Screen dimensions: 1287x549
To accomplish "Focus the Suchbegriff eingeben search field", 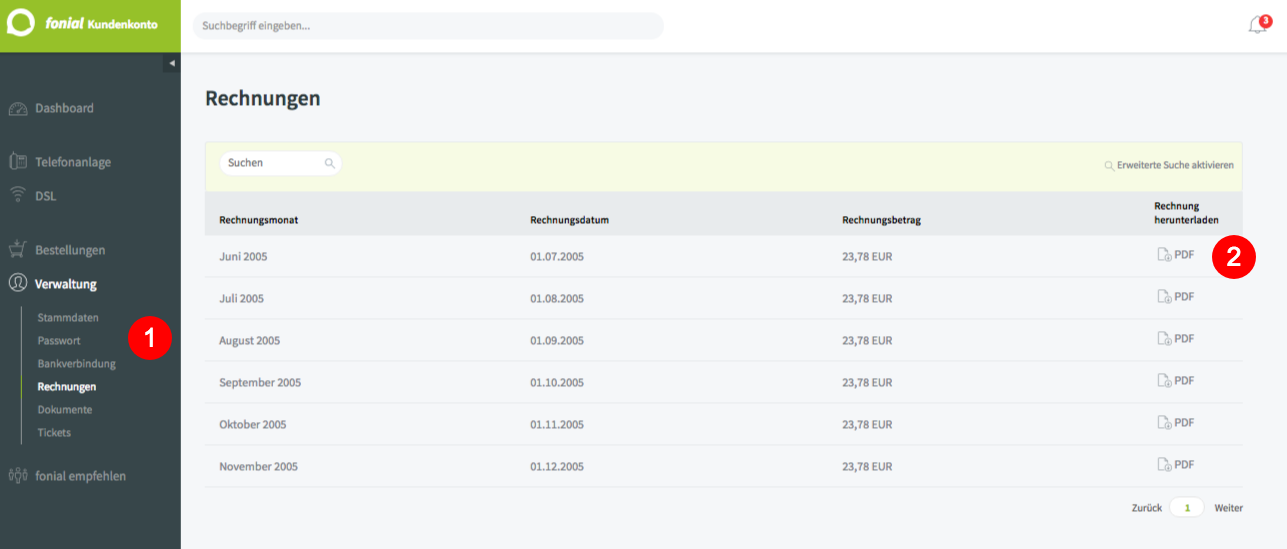I will (x=428, y=26).
